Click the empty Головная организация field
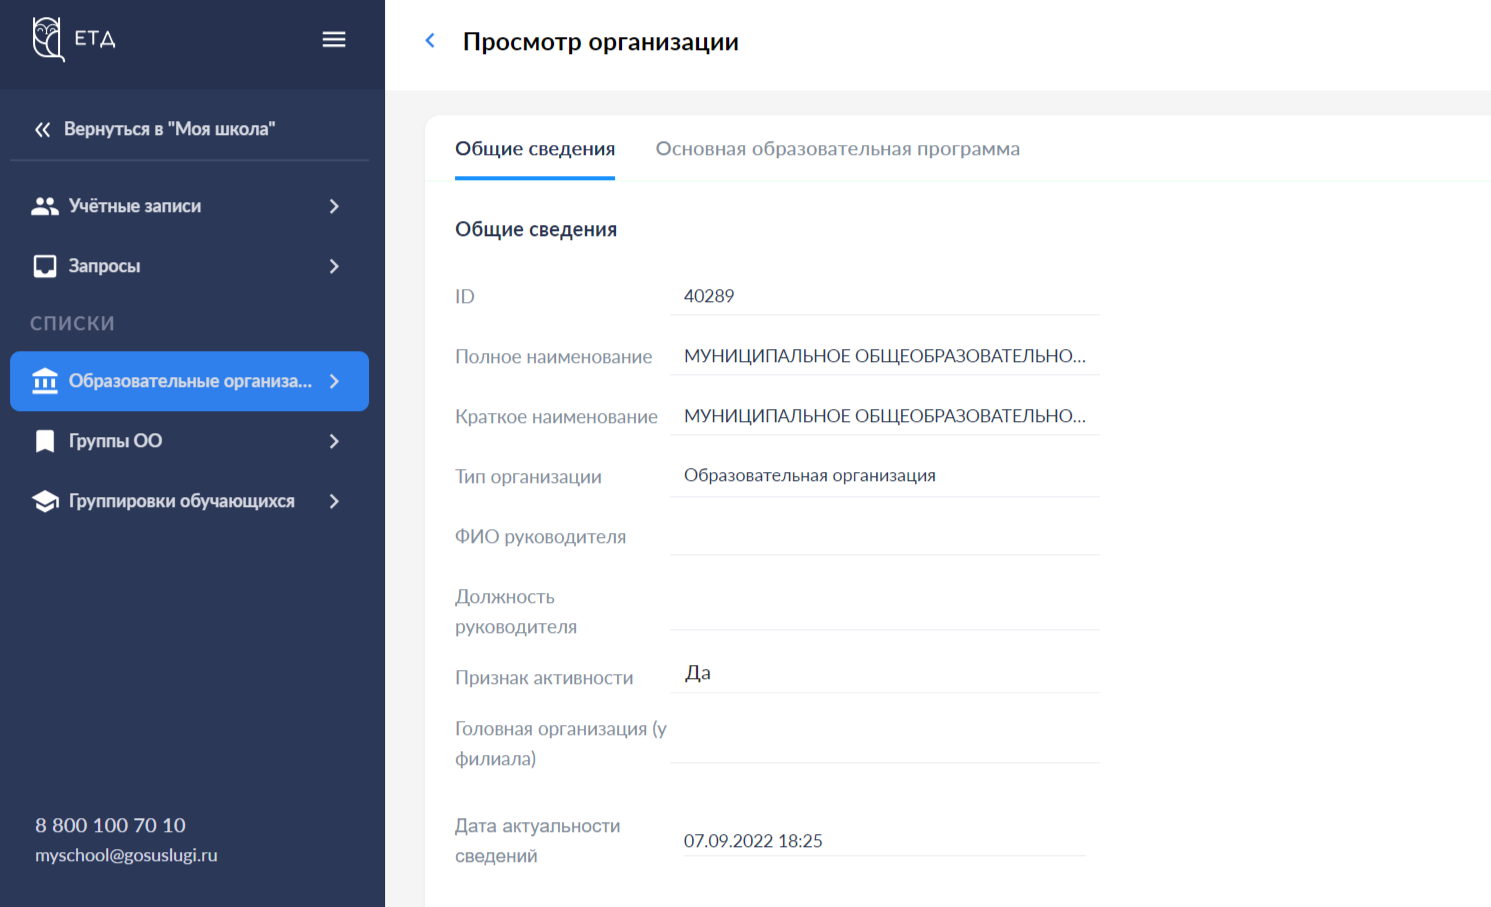1491x907 pixels. [885, 743]
